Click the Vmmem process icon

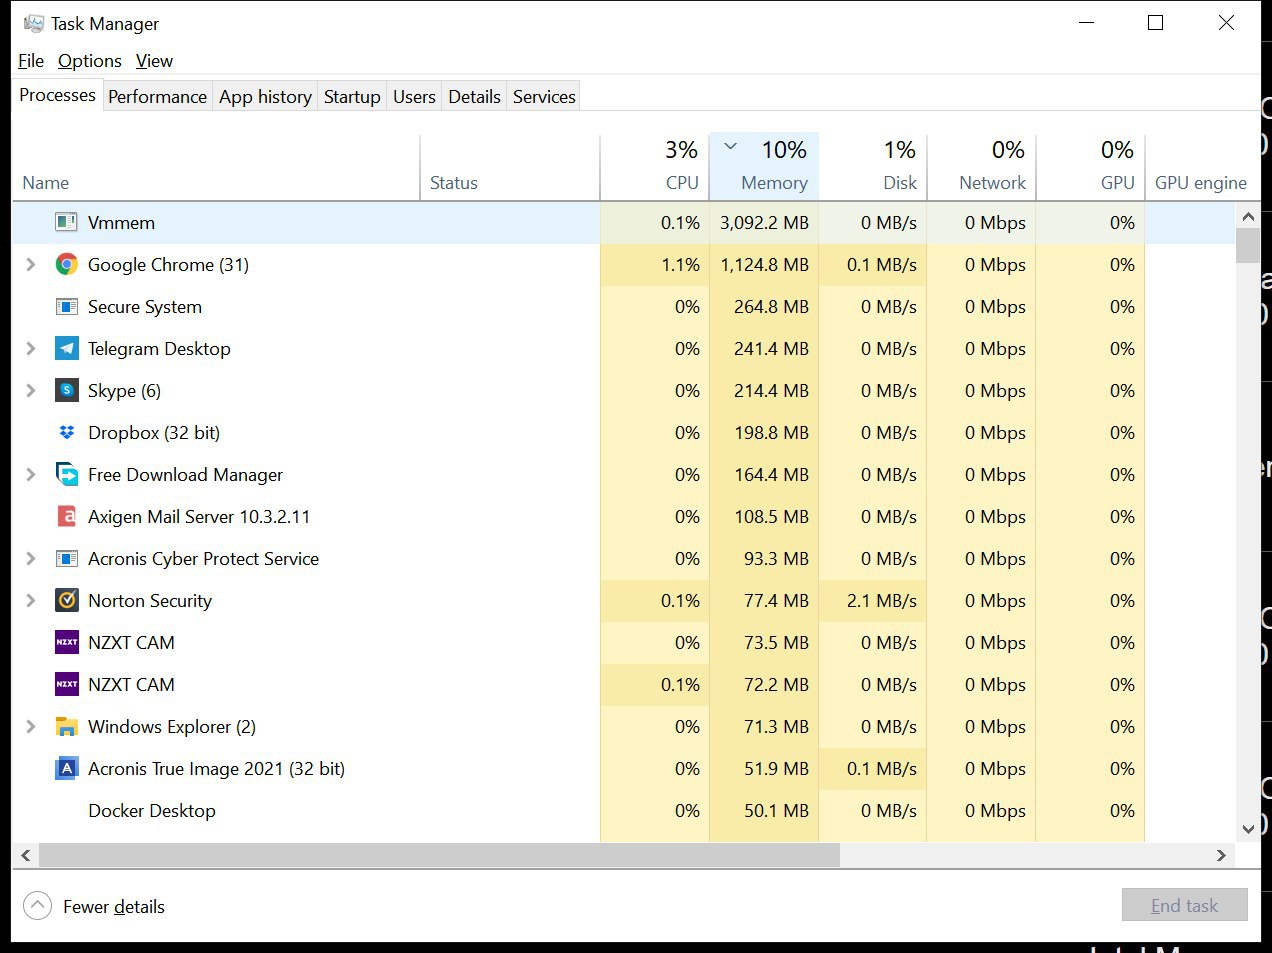[67, 223]
